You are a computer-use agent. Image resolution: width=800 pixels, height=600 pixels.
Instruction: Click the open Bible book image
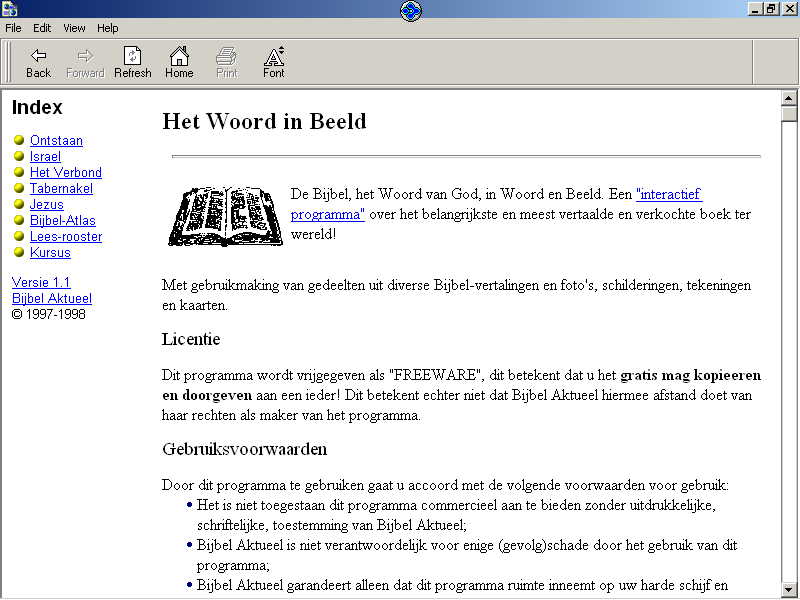226,216
